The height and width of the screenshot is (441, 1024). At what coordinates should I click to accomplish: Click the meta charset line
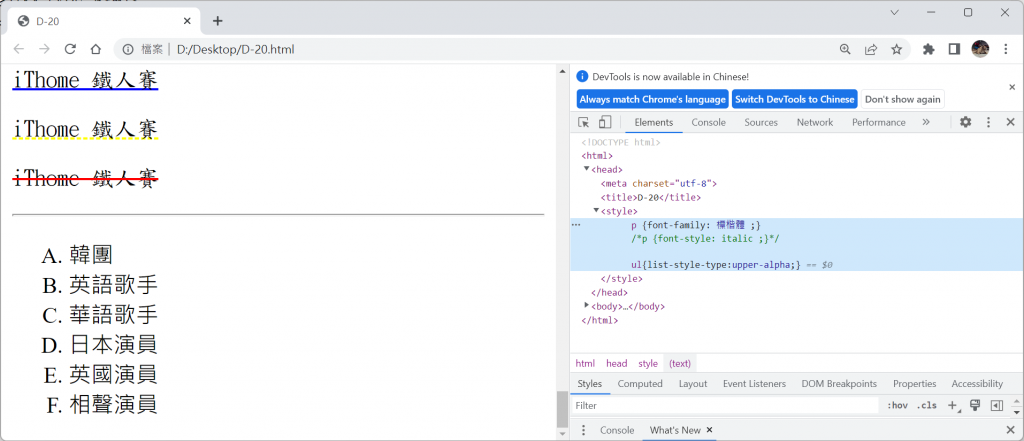coord(658,183)
